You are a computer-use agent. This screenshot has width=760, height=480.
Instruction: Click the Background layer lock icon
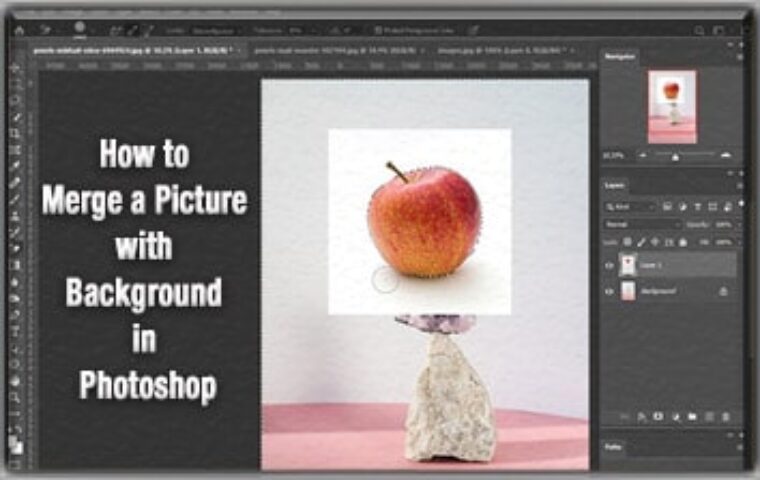coord(723,291)
